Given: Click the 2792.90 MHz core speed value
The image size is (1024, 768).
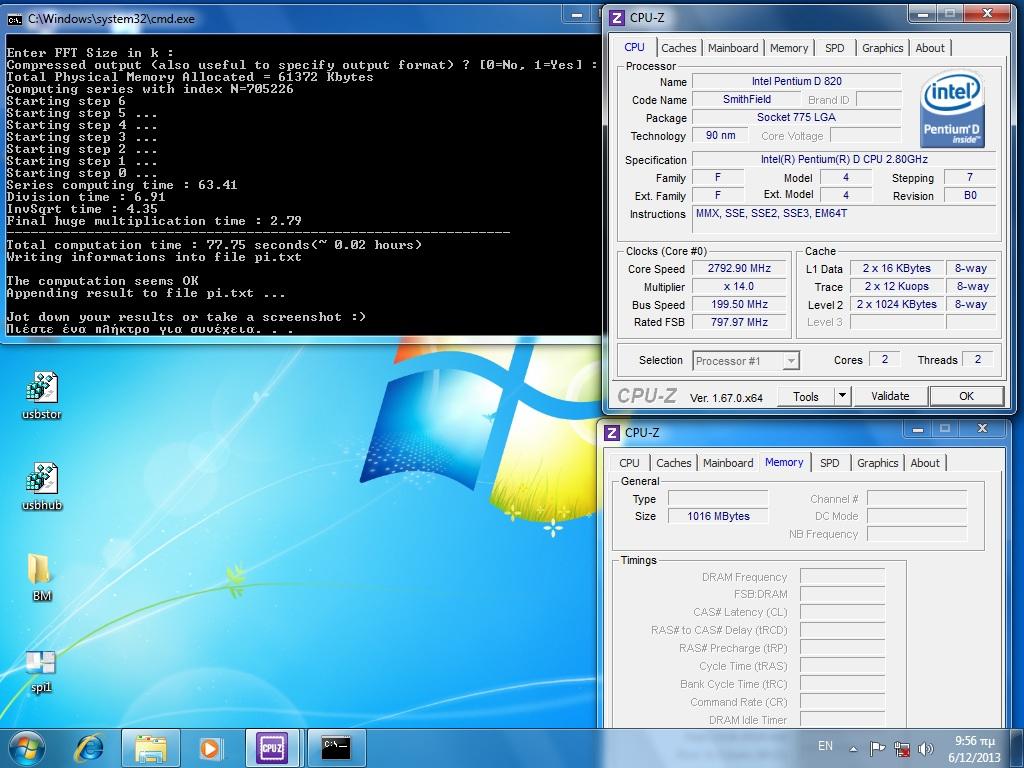Looking at the screenshot, I should coord(739,268).
